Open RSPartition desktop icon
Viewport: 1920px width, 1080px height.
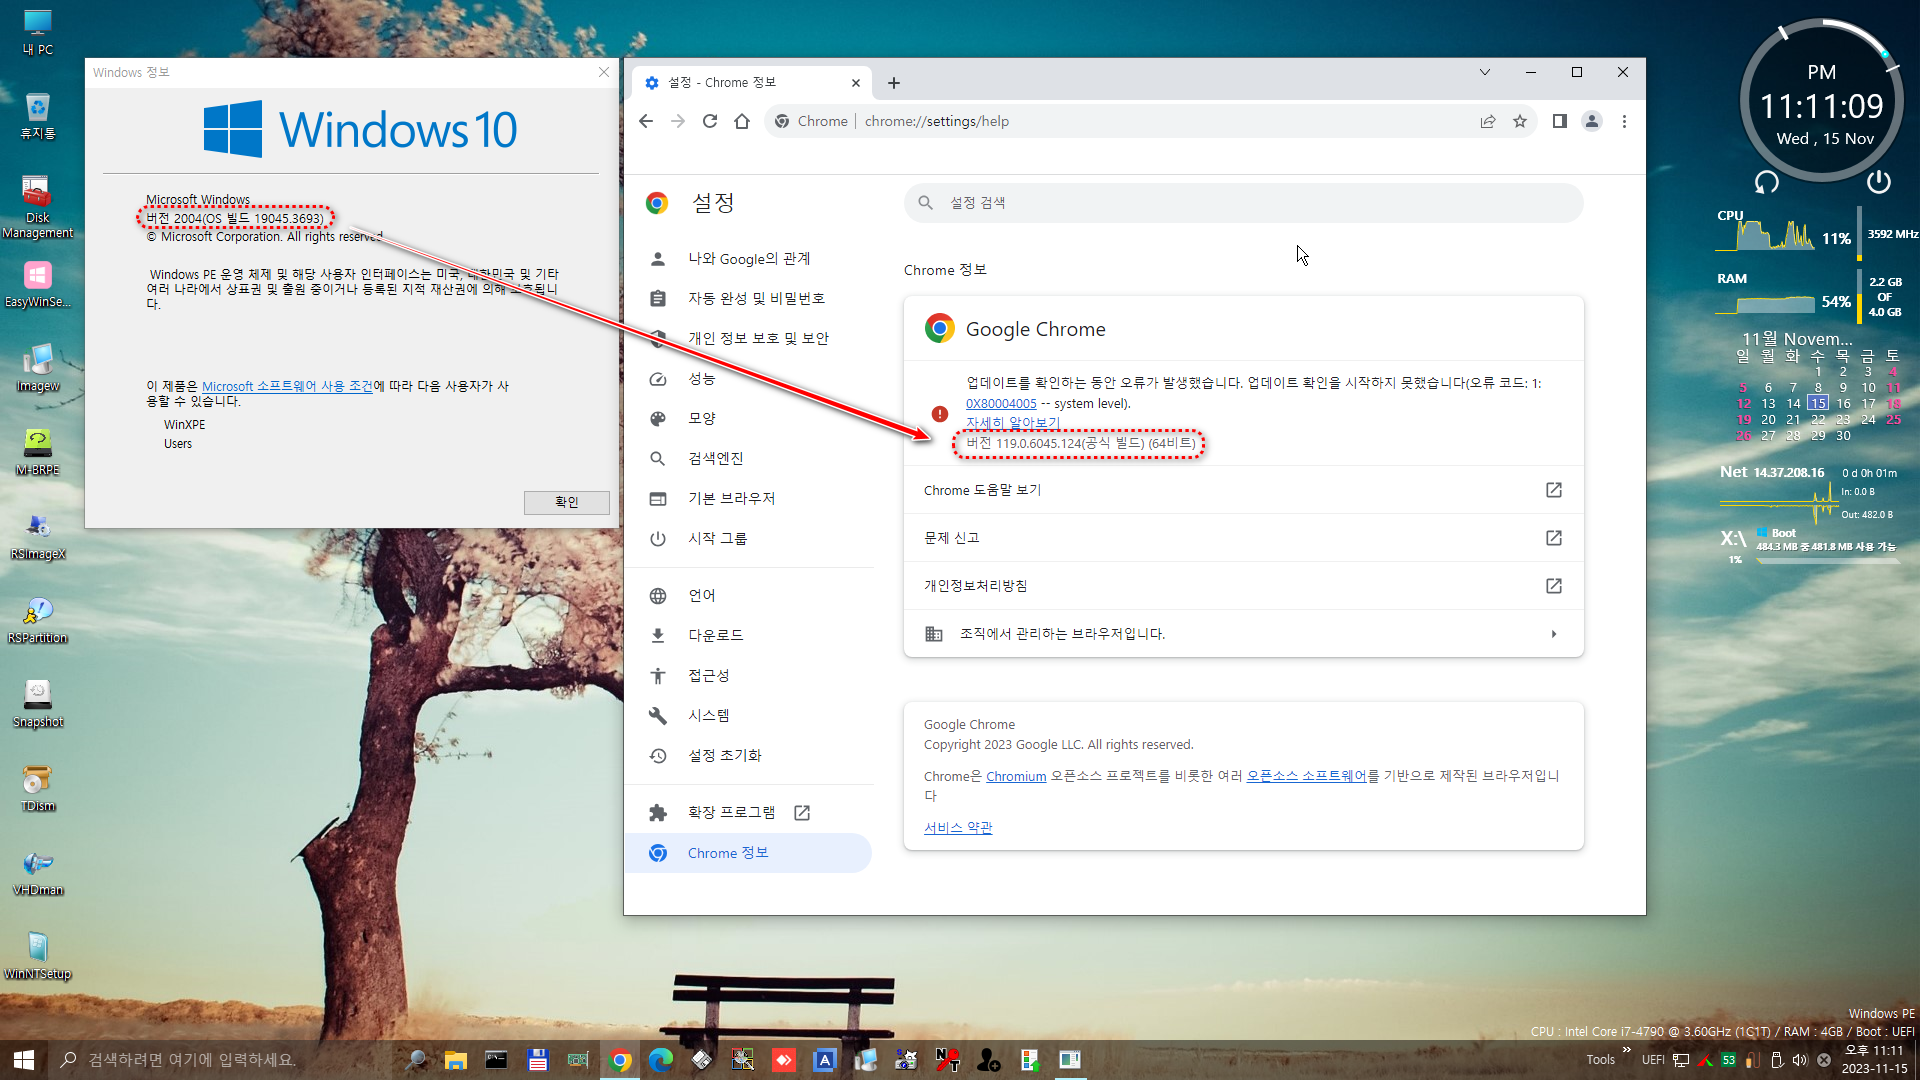[38, 621]
